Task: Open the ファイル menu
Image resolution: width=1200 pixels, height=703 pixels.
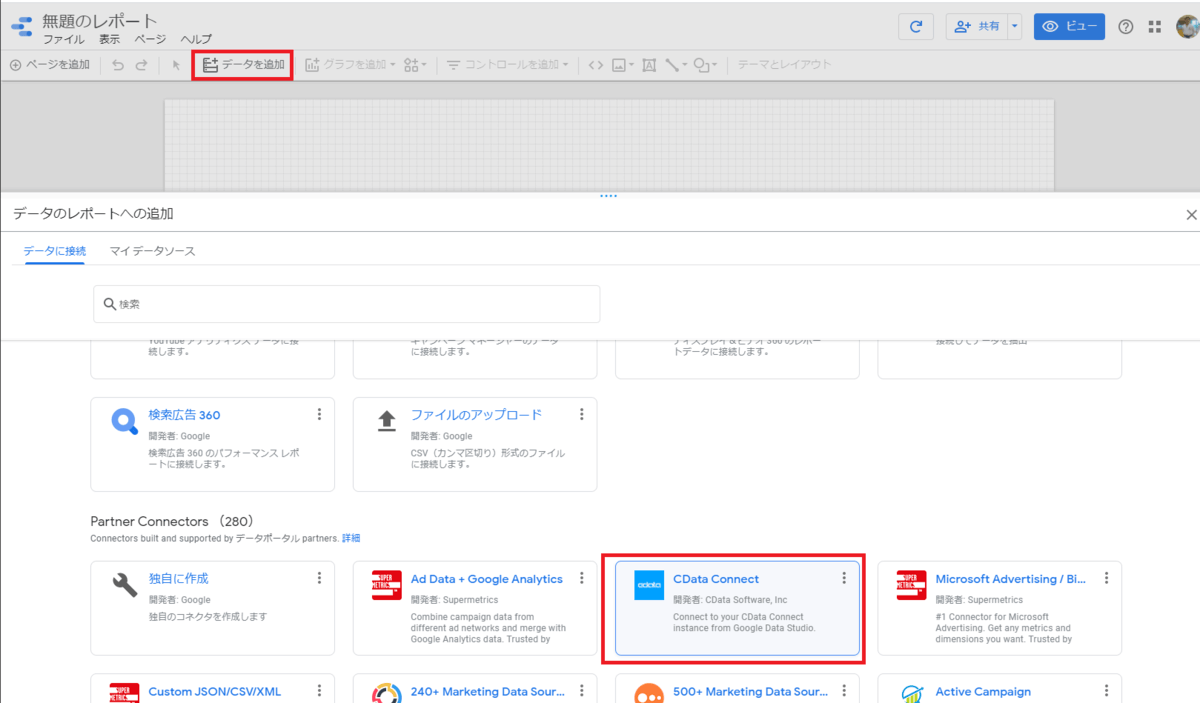Action: click(x=64, y=39)
